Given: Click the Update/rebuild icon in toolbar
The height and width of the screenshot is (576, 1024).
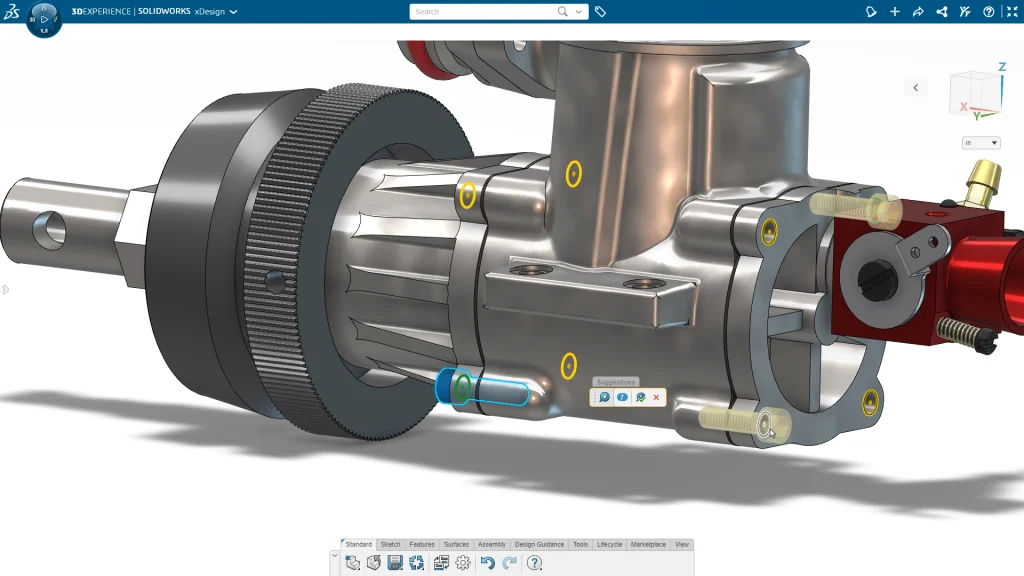Looking at the screenshot, I should point(417,563).
